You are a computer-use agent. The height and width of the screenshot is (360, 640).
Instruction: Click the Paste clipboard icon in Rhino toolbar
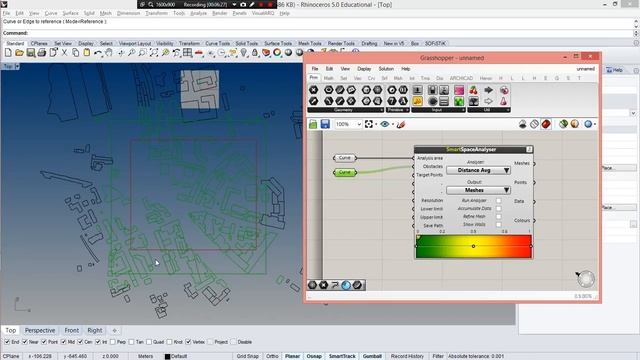[x=87, y=53]
